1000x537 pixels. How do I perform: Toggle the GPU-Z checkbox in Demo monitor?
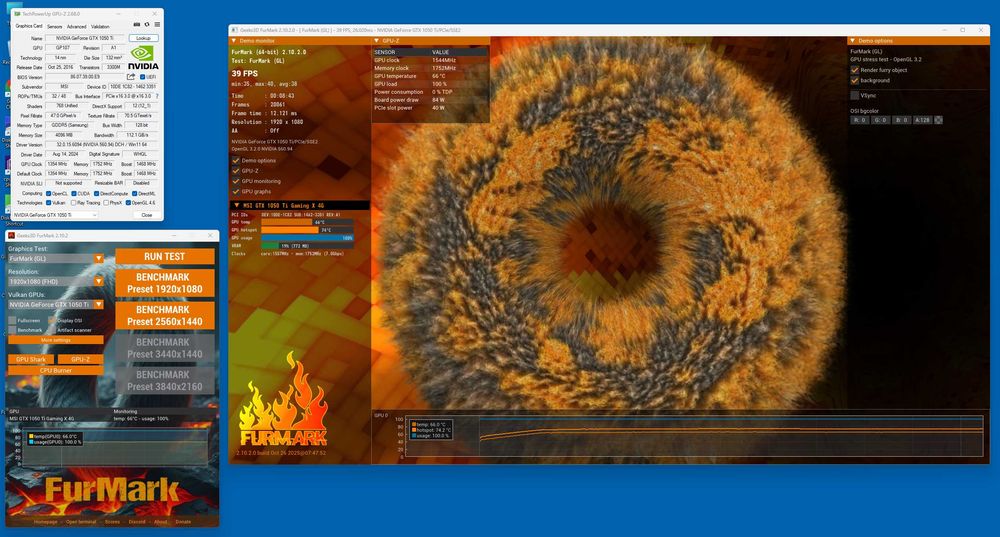(x=235, y=171)
